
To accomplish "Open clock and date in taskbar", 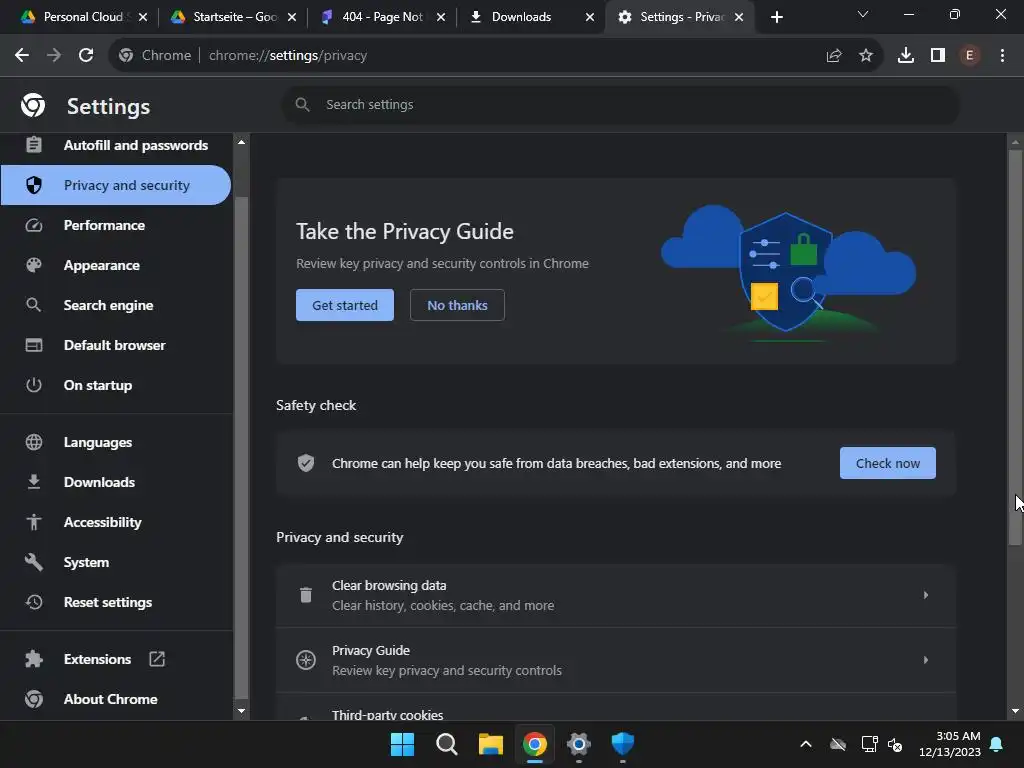I will pos(950,744).
